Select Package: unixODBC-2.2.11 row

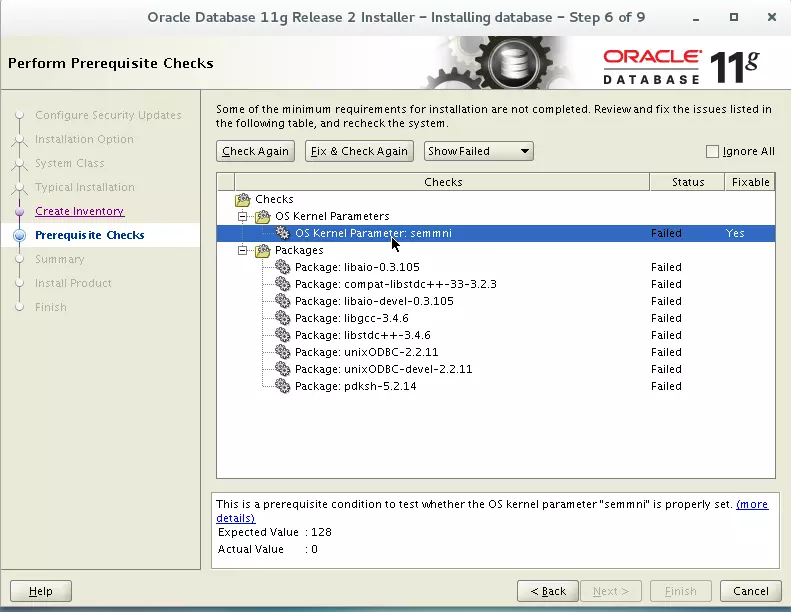pos(496,352)
